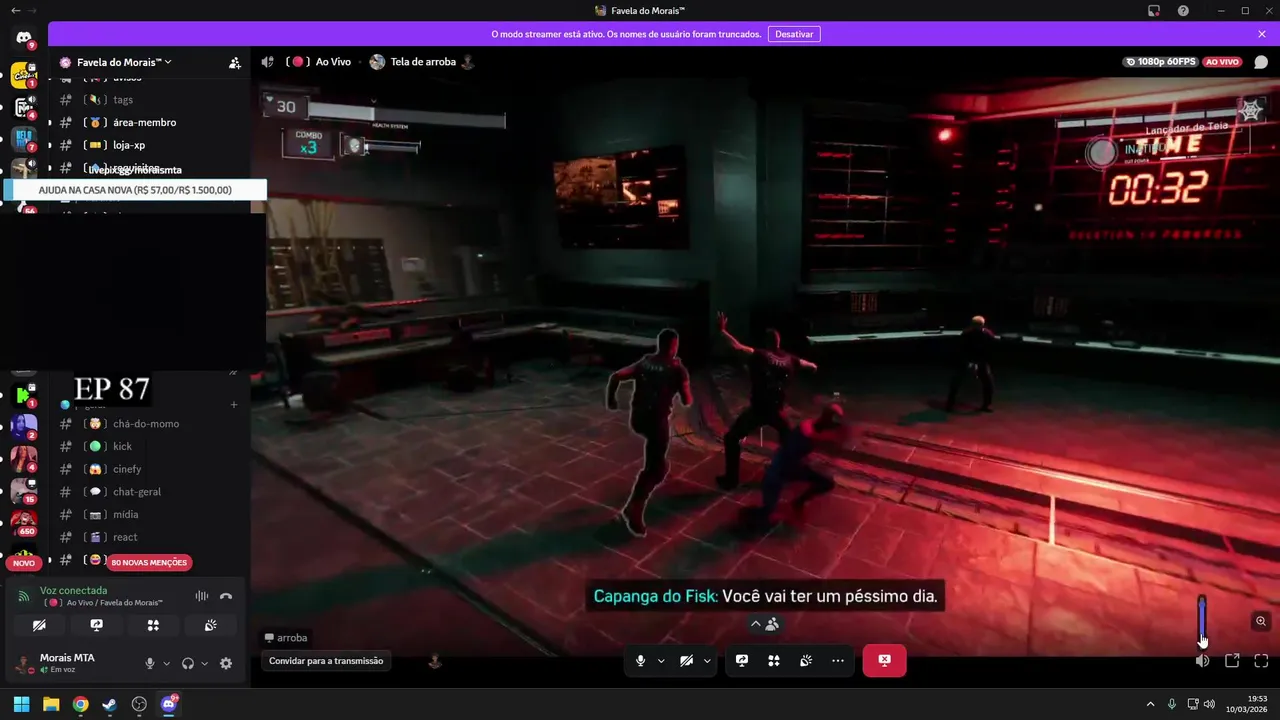Click Convidar para a transmissão
Screen dimensions: 1280x720
[x=326, y=661]
